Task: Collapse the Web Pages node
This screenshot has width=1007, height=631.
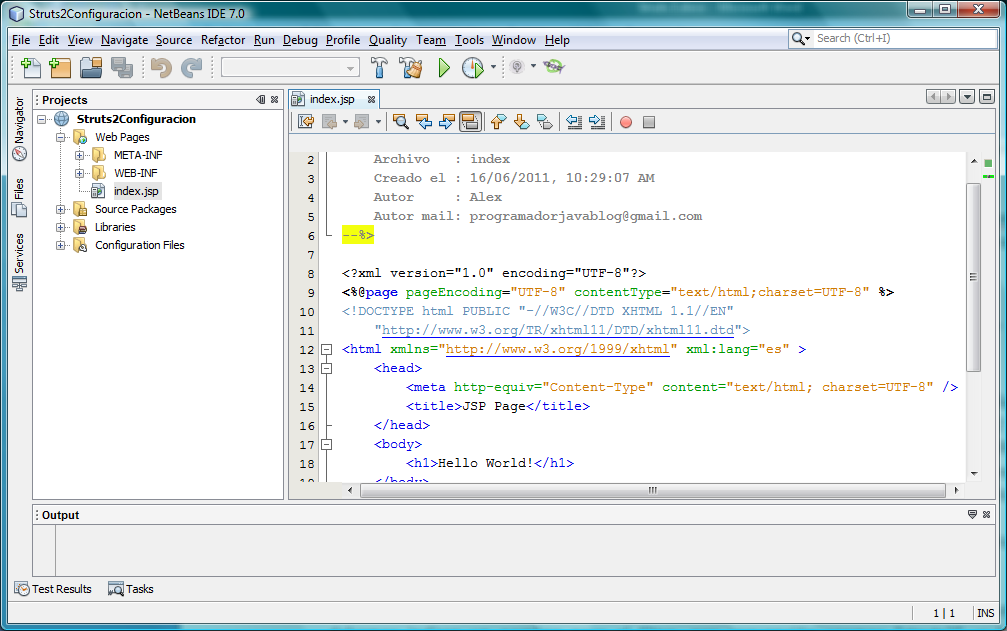Action: [x=62, y=137]
